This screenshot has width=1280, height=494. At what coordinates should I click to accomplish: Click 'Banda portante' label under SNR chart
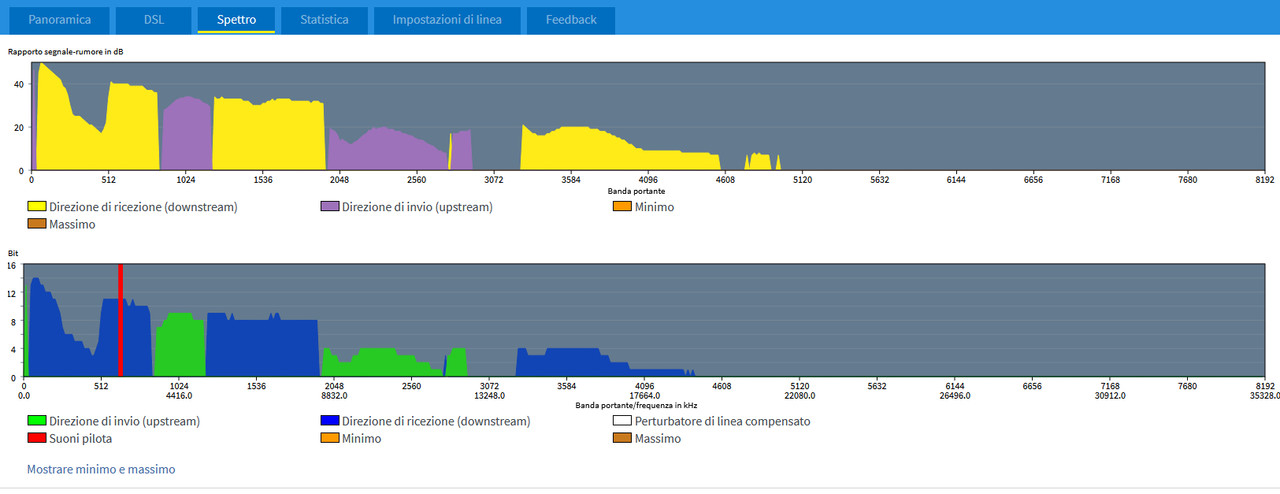click(x=636, y=190)
